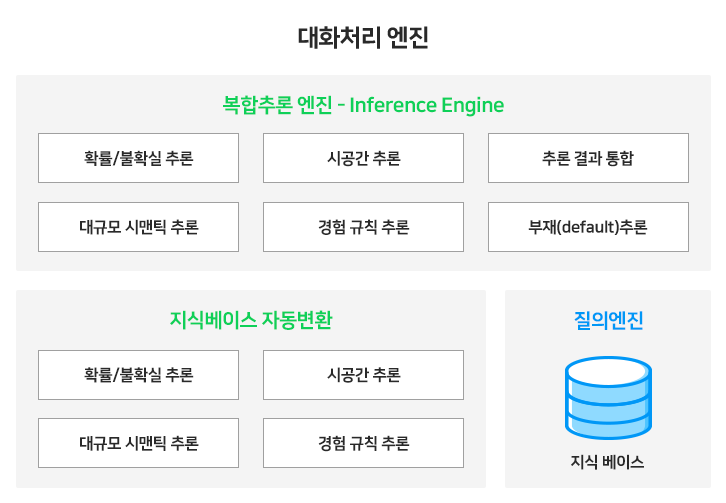Click the words Inference Engine in green heading
The height and width of the screenshot is (503, 726).
(426, 105)
